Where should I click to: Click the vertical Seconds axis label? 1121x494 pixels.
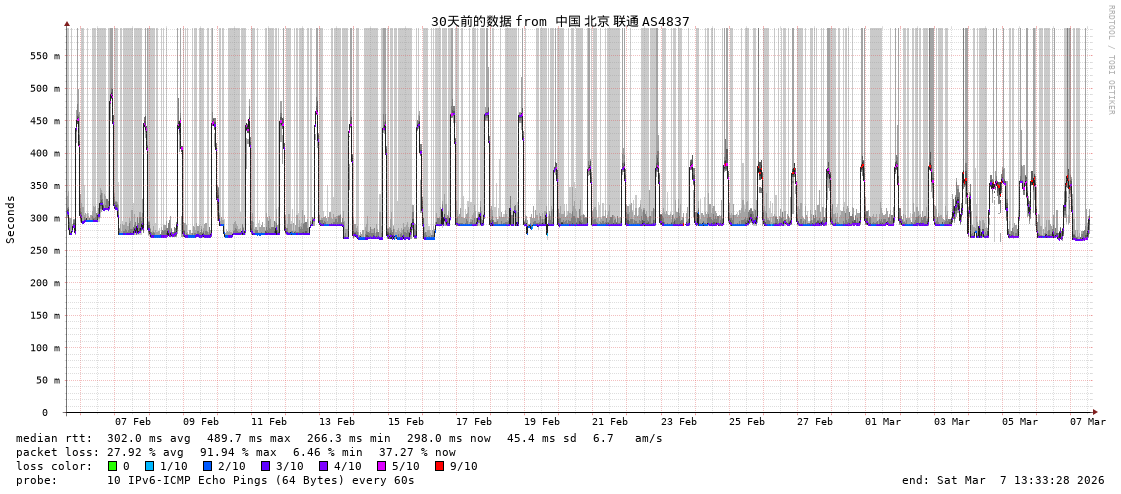point(11,219)
